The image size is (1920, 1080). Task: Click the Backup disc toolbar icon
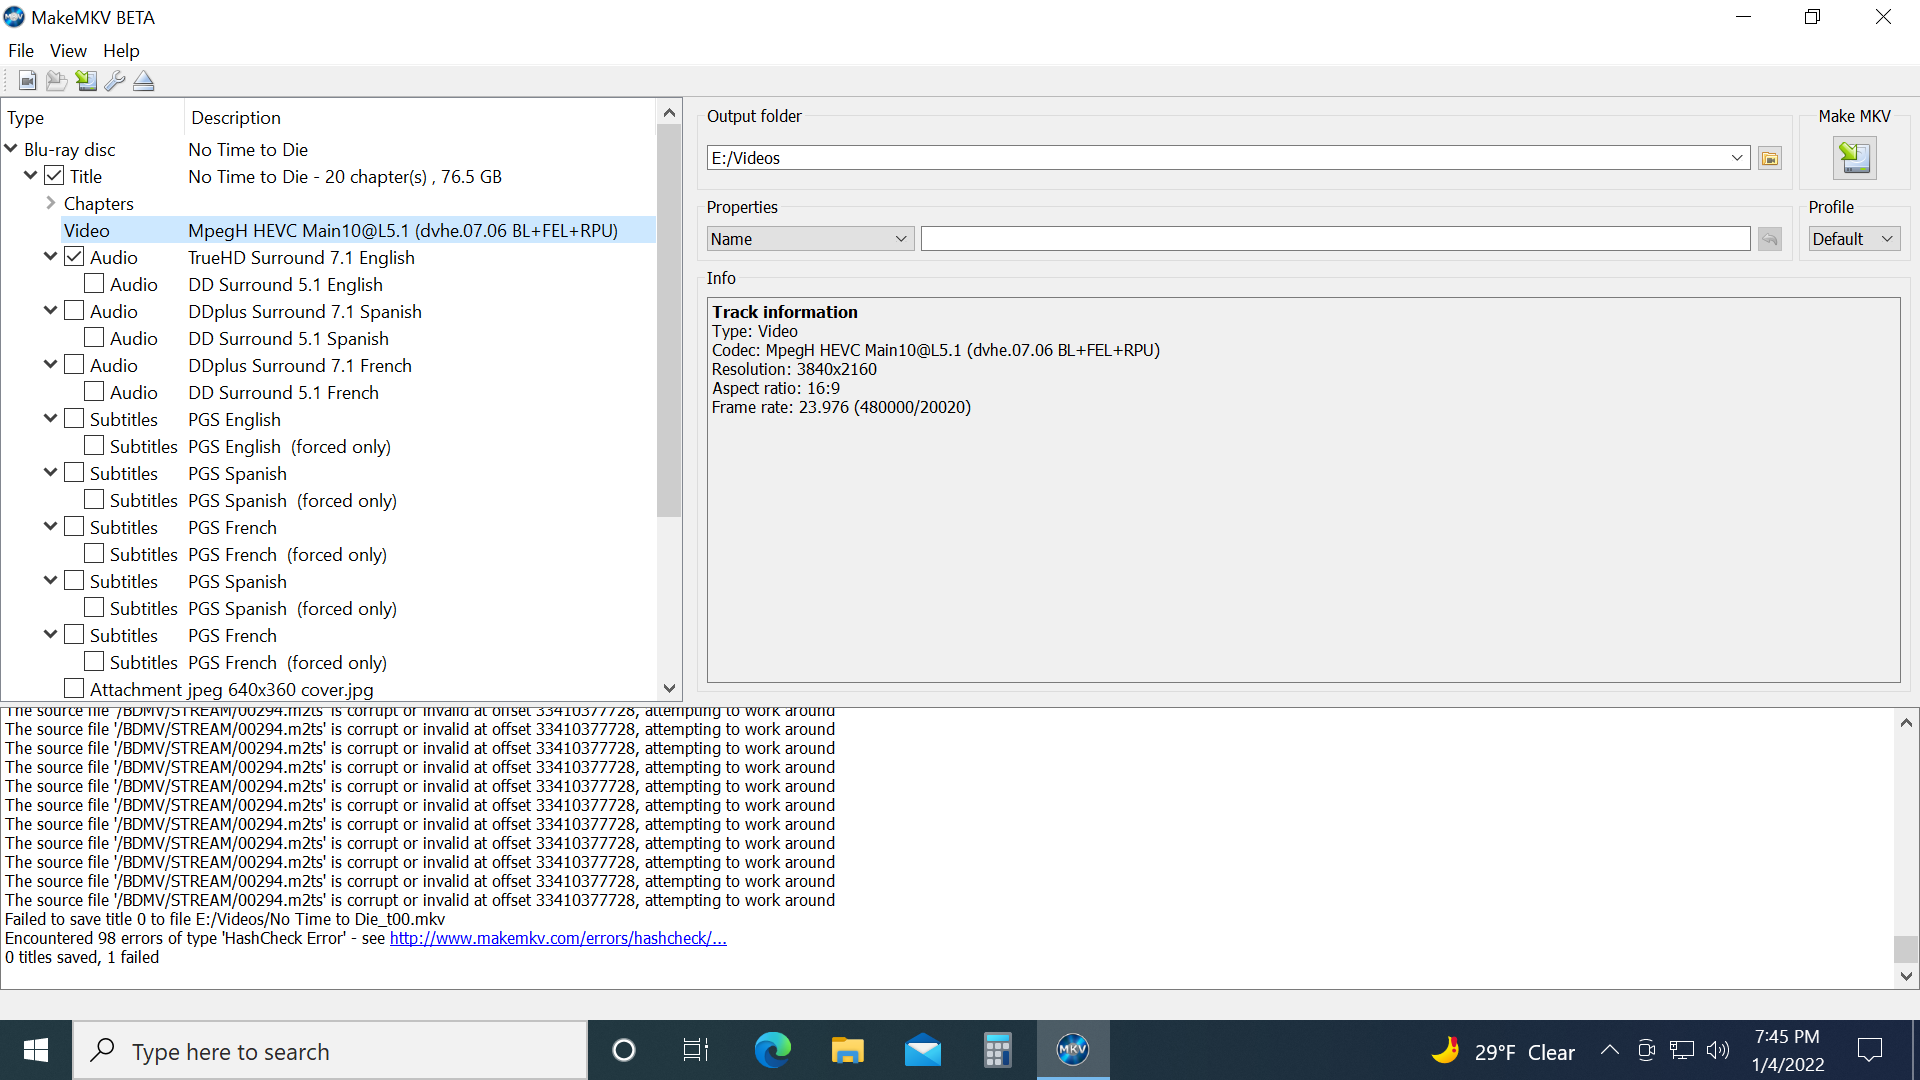56,81
